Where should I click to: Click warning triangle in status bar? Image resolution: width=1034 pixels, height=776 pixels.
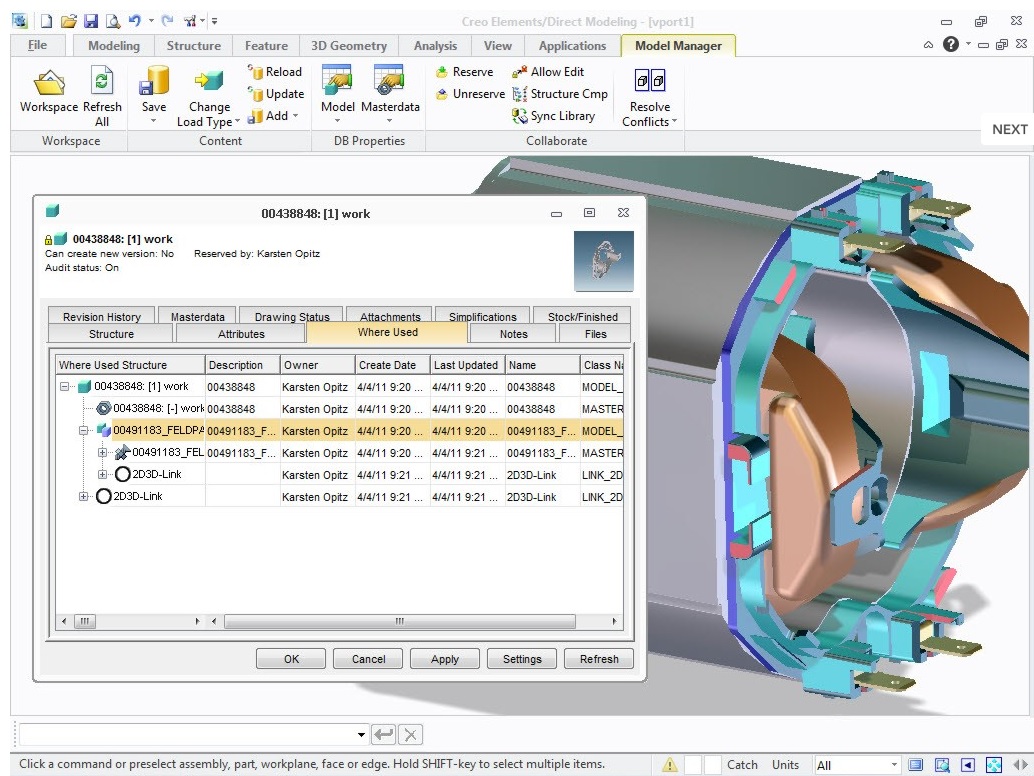pos(670,765)
